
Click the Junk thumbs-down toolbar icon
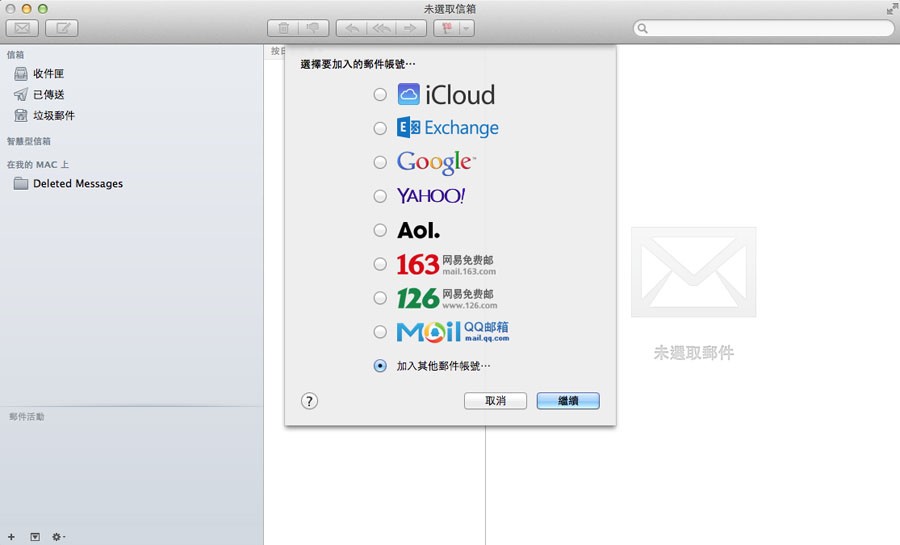(x=313, y=28)
